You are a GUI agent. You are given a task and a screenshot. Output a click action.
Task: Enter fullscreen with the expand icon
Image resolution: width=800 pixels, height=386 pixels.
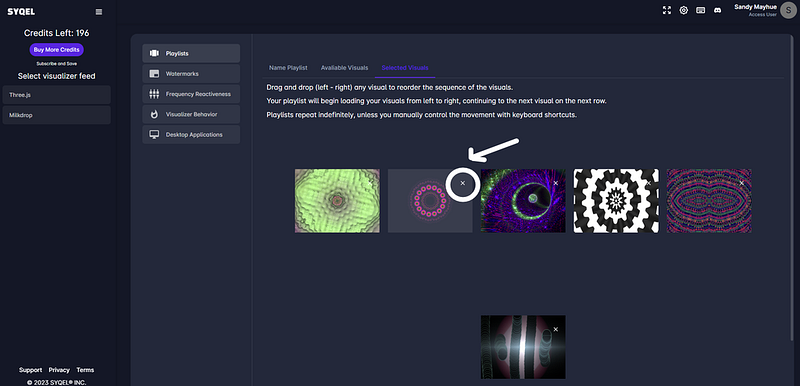coord(667,10)
